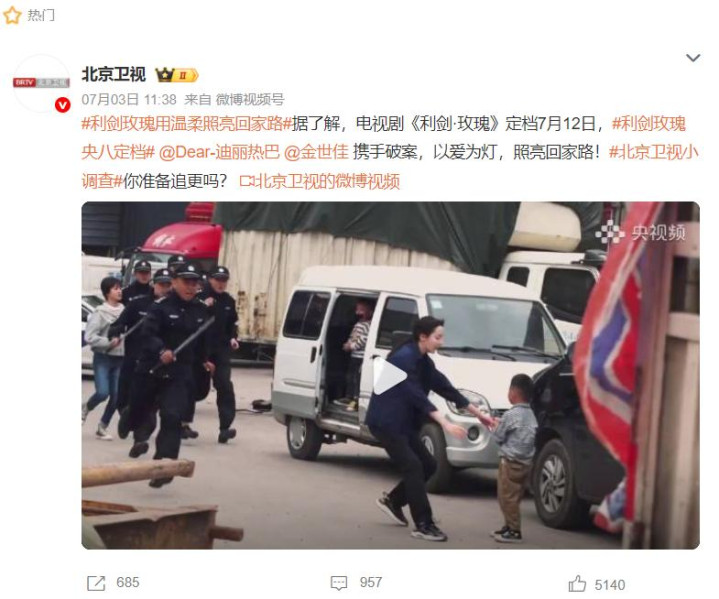Click the star icon beside 热门
The height and width of the screenshot is (599, 719).
[x=12, y=16]
